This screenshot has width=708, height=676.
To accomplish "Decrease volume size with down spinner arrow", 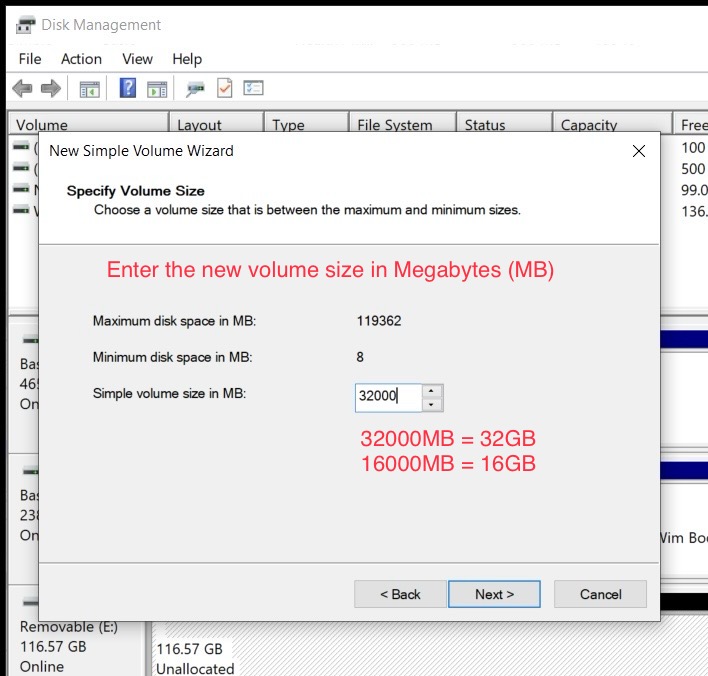I will [x=431, y=405].
